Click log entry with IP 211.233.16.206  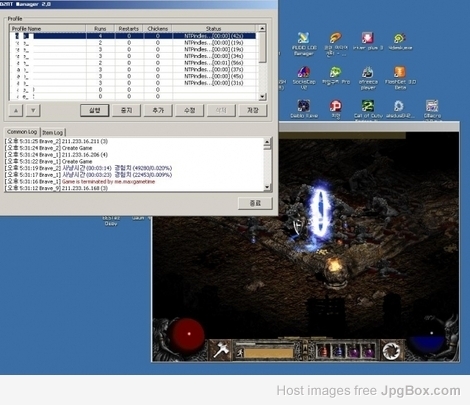pyautogui.click(x=56, y=155)
